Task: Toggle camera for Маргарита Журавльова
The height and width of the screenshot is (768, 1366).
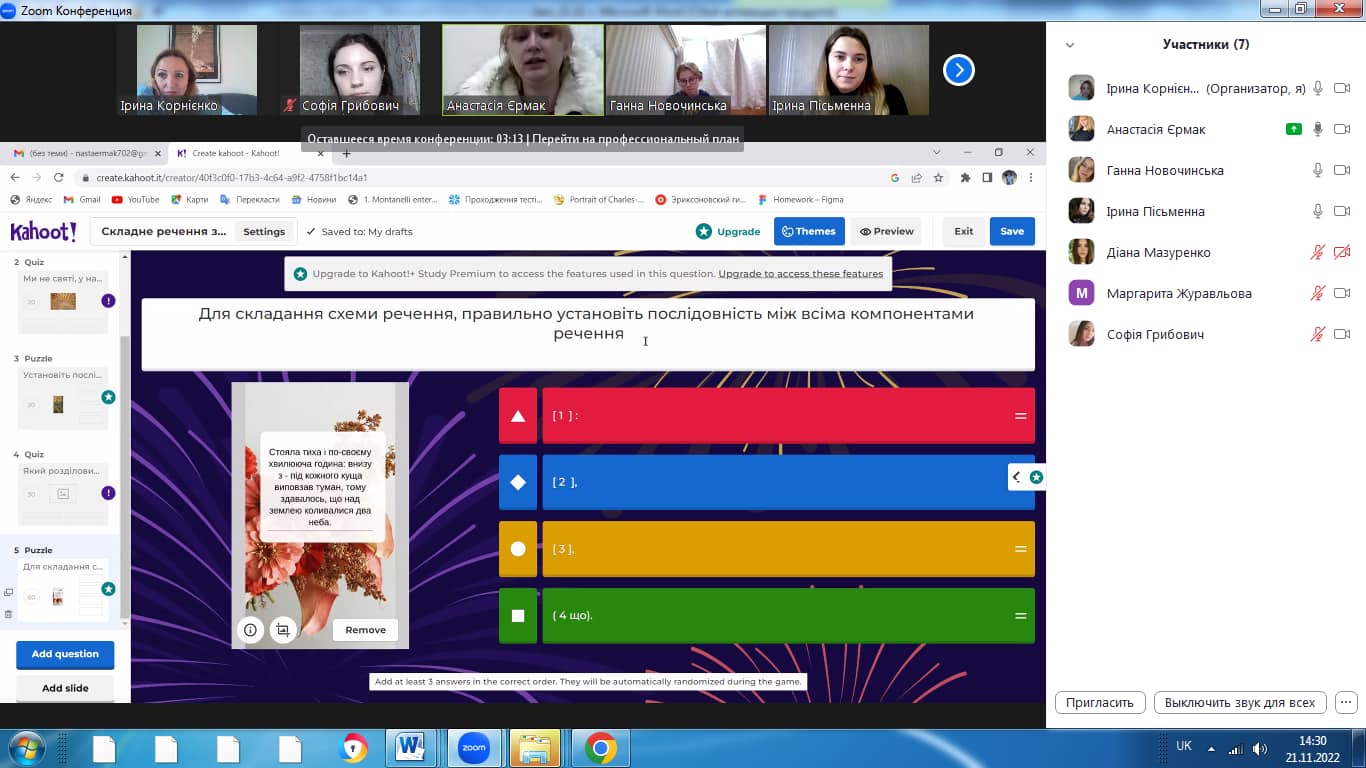Action: click(1342, 293)
